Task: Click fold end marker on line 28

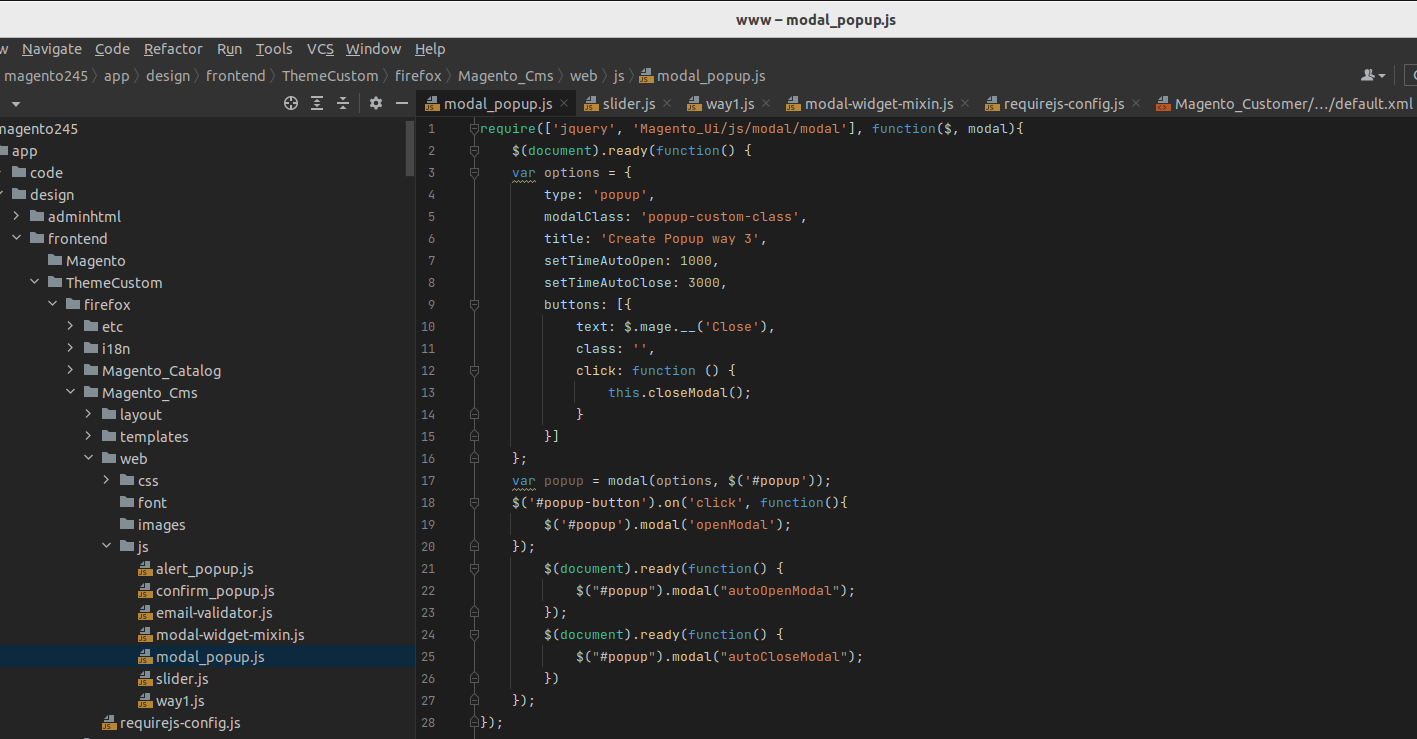Action: click(x=474, y=723)
